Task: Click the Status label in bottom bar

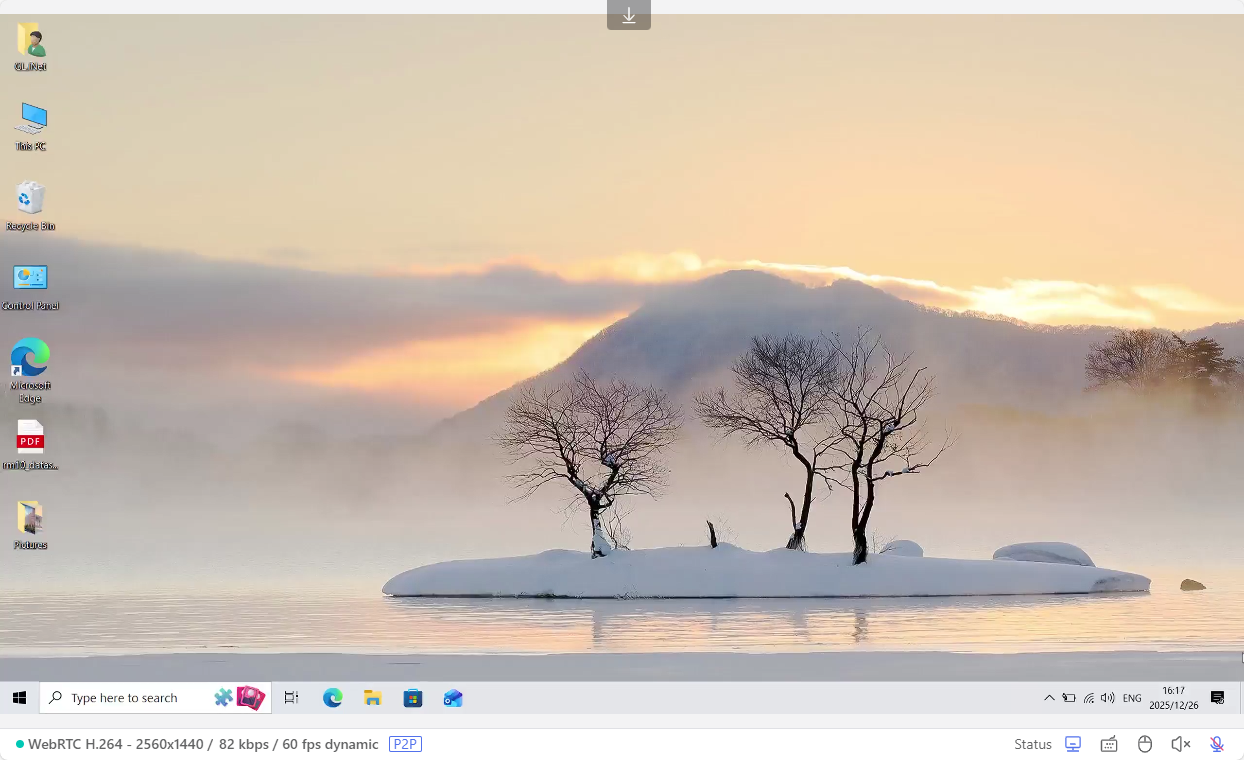Action: [1032, 744]
